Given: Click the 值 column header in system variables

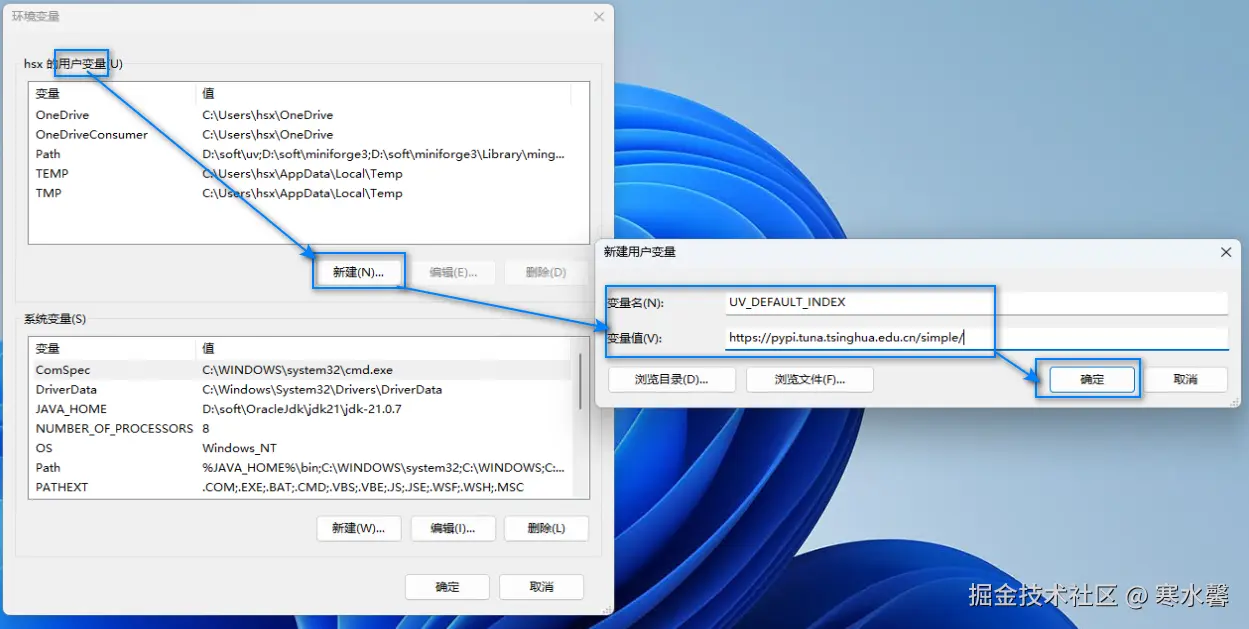Looking at the screenshot, I should (x=383, y=348).
